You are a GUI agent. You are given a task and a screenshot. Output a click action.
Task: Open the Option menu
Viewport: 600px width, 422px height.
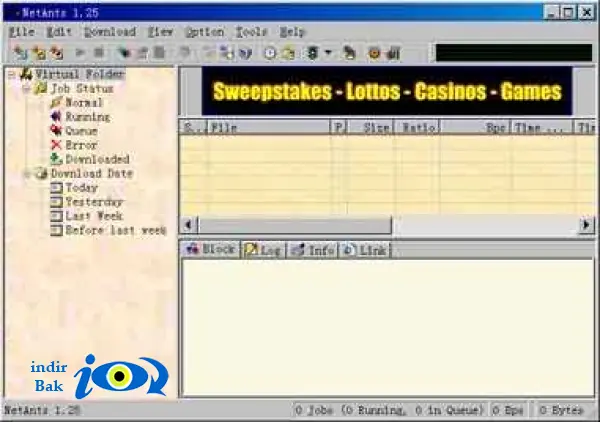(x=204, y=32)
